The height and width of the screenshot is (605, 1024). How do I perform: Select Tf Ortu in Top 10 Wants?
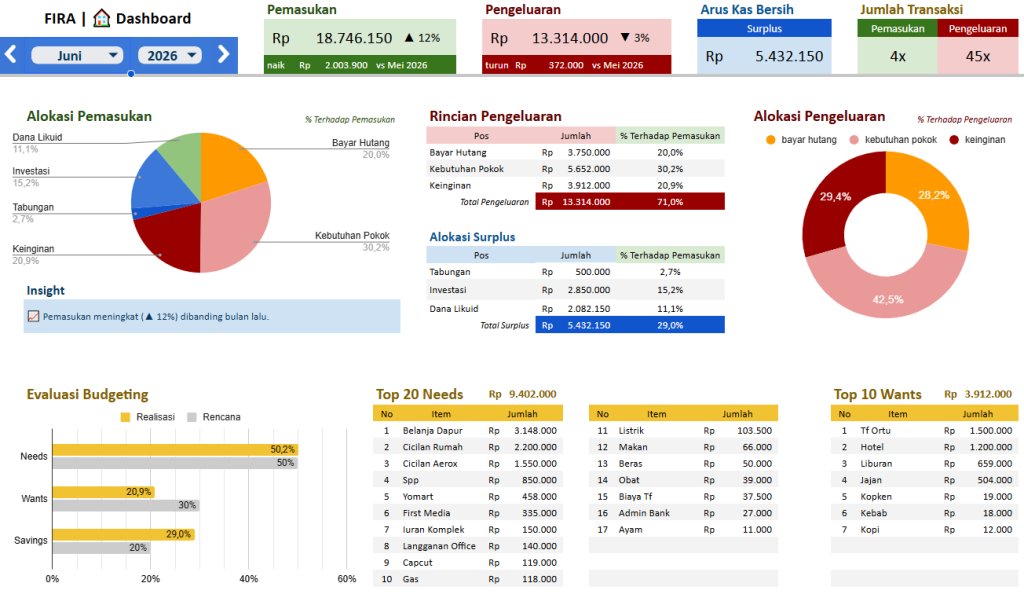(x=875, y=431)
